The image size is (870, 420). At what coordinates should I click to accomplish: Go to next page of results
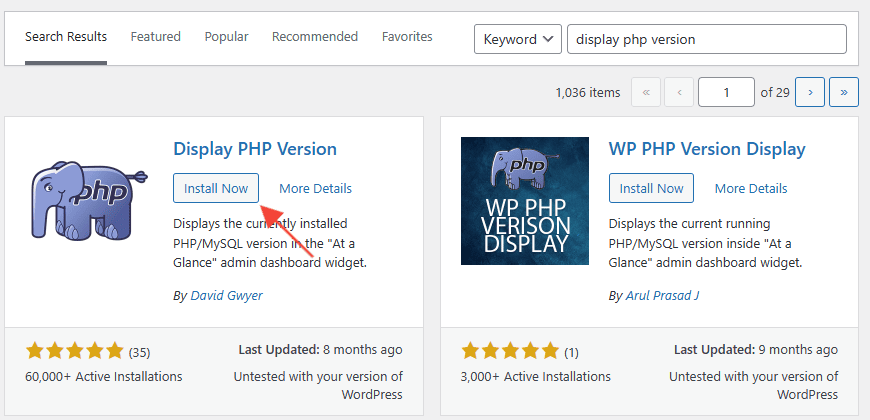tap(810, 92)
